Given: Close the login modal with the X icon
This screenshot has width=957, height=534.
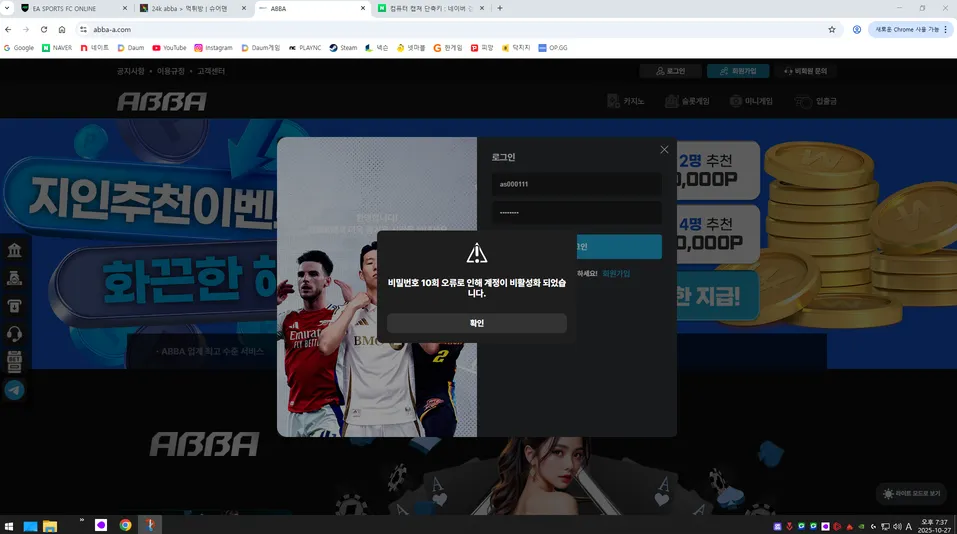Looking at the screenshot, I should (x=664, y=150).
